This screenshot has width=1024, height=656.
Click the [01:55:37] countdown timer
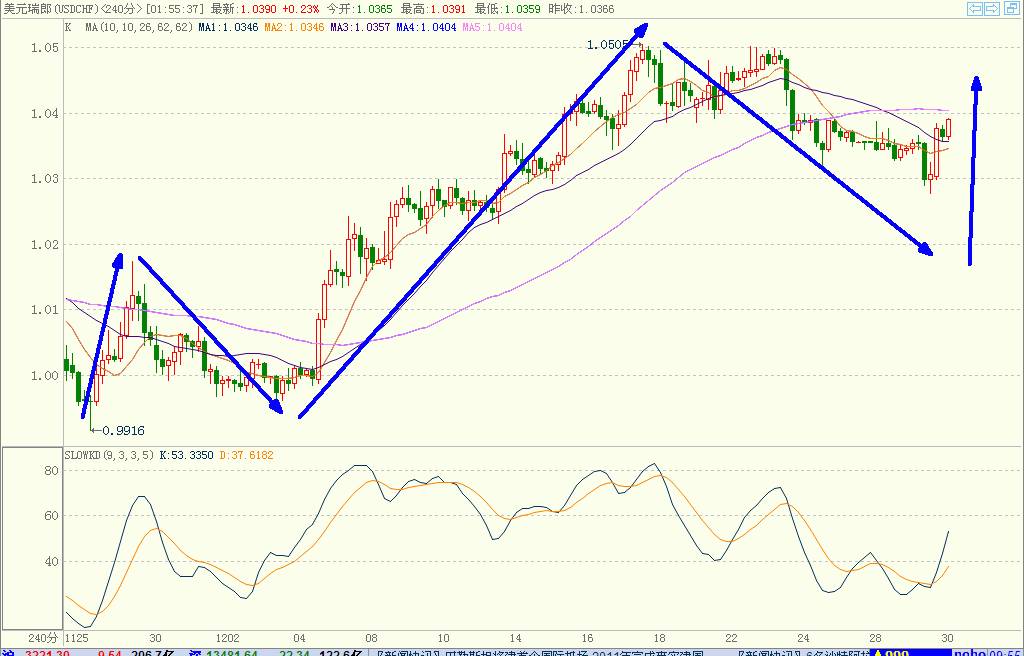pyautogui.click(x=175, y=9)
